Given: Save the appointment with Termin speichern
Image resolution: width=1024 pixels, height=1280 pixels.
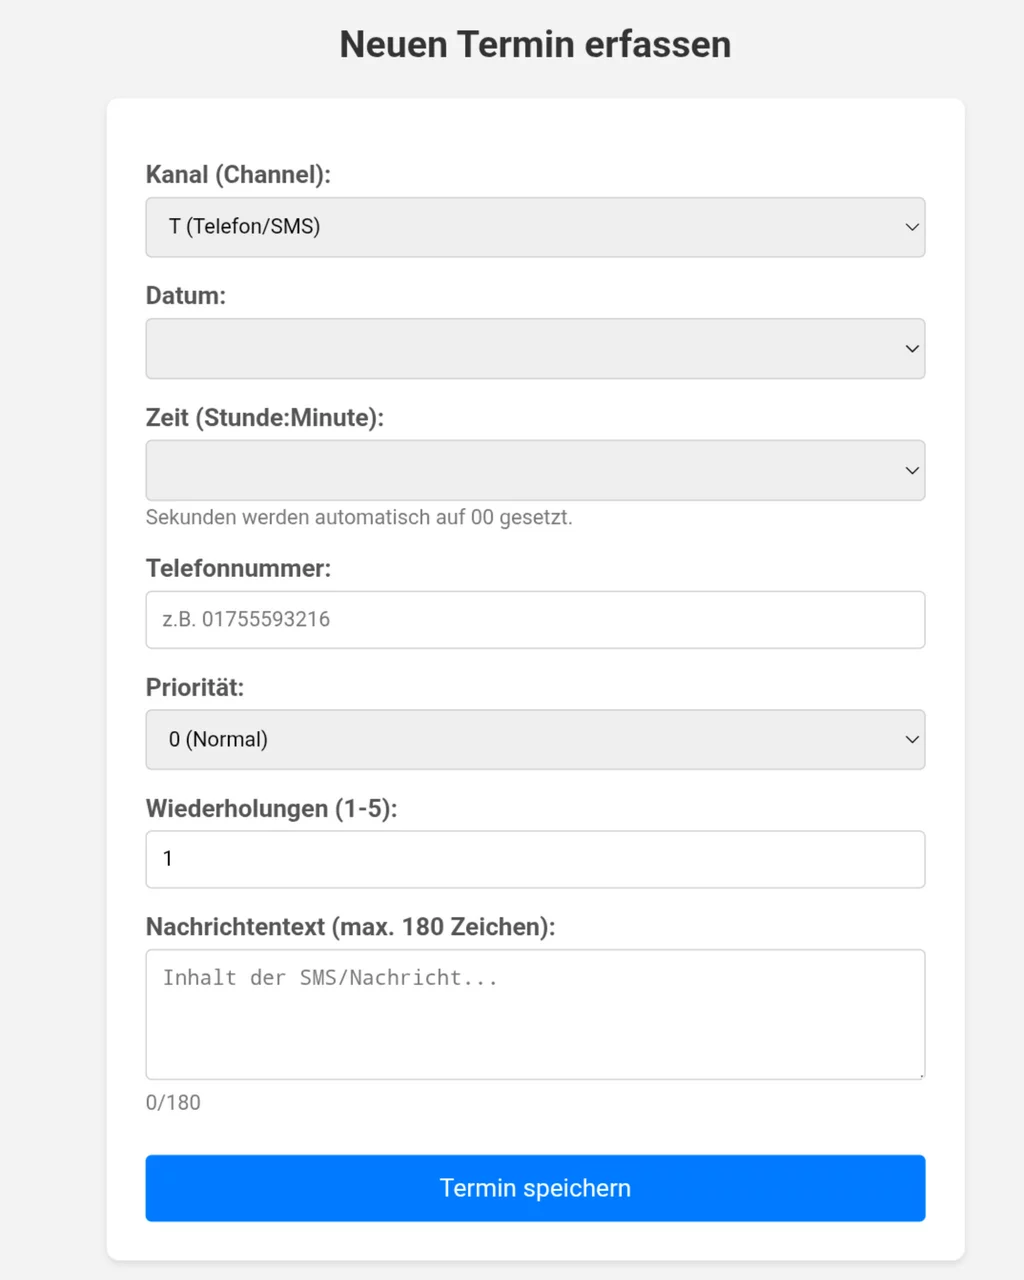Looking at the screenshot, I should click(x=535, y=1188).
